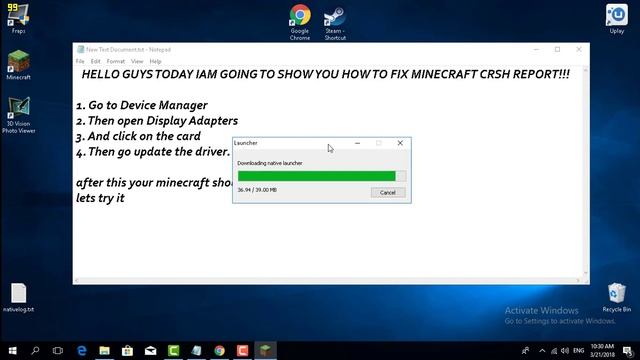Click the 'lets try it' line in Notepad
The image size is (640, 360).
tap(100, 198)
